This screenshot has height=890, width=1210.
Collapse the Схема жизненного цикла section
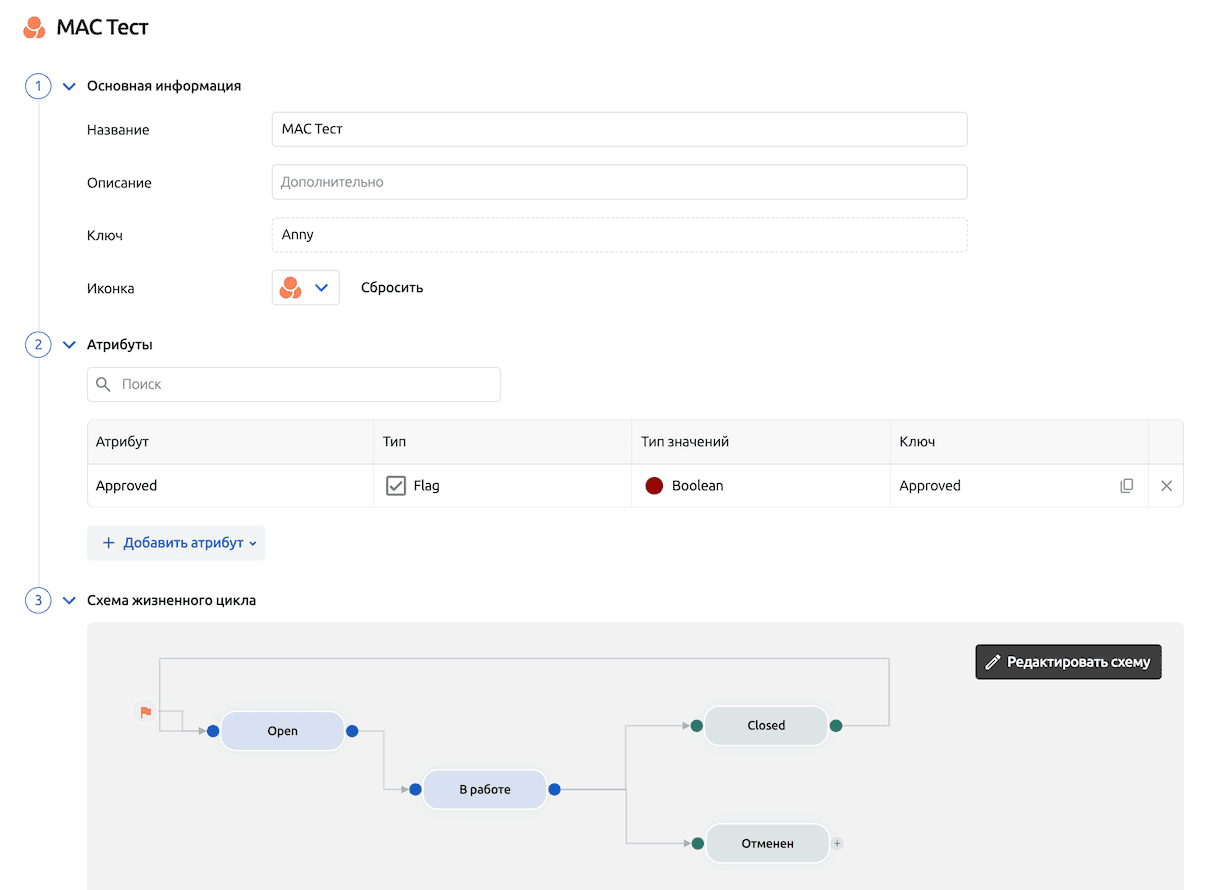[x=69, y=601]
